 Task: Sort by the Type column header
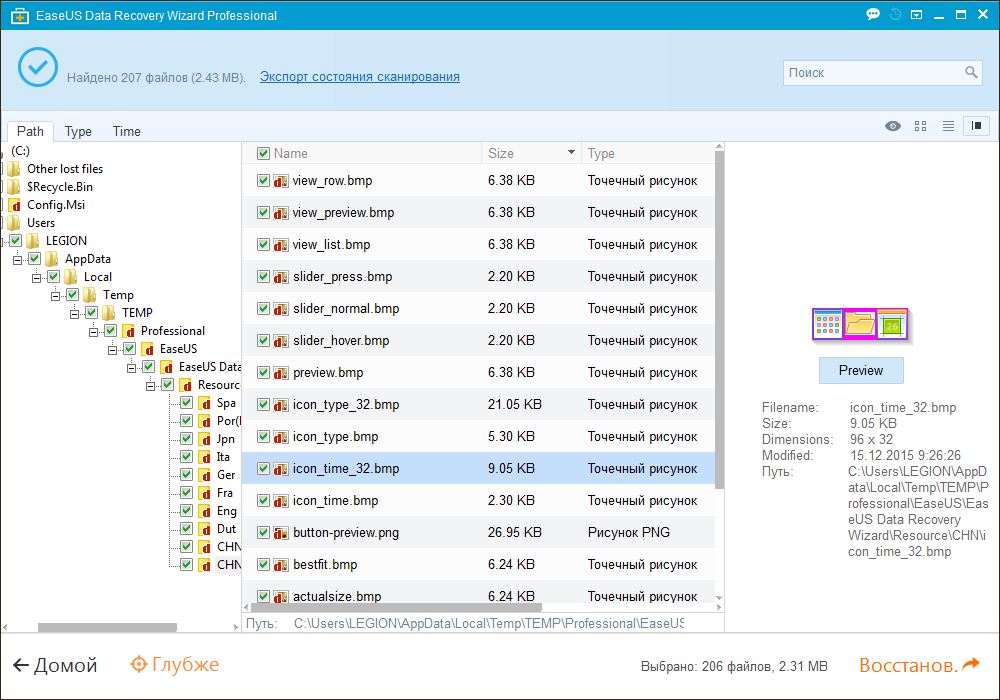(601, 154)
